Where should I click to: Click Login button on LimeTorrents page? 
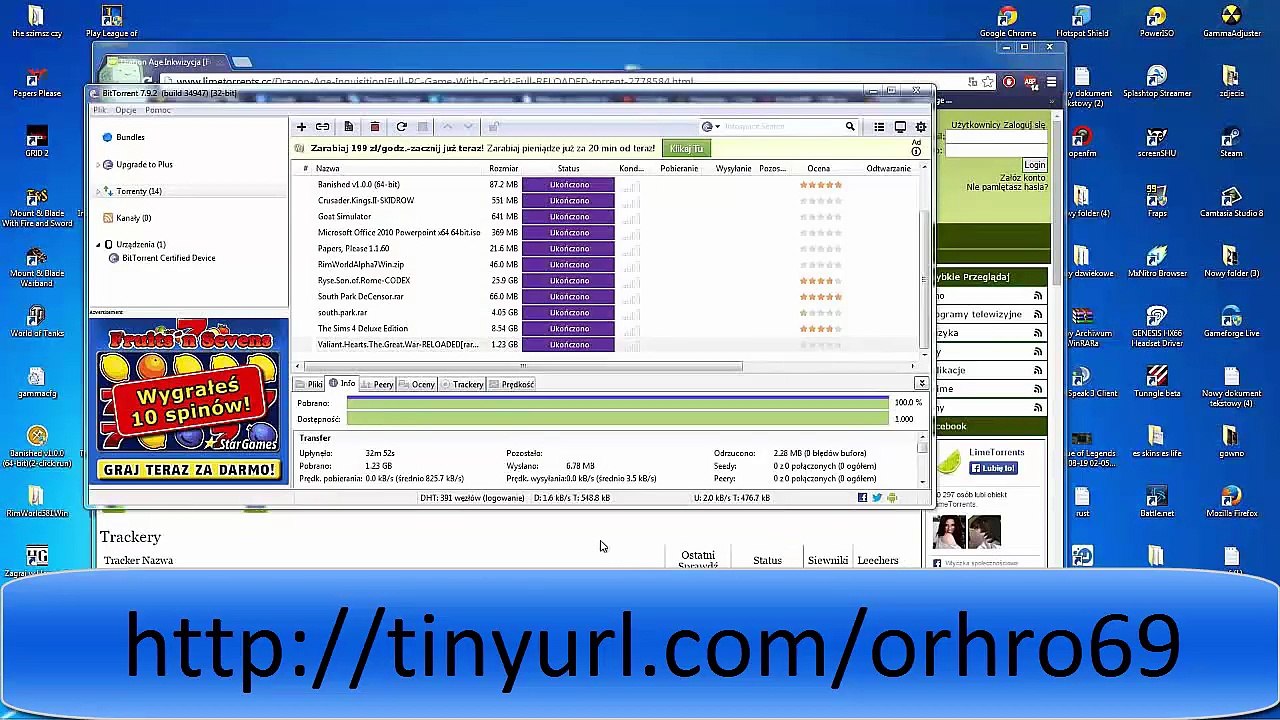(x=1034, y=165)
